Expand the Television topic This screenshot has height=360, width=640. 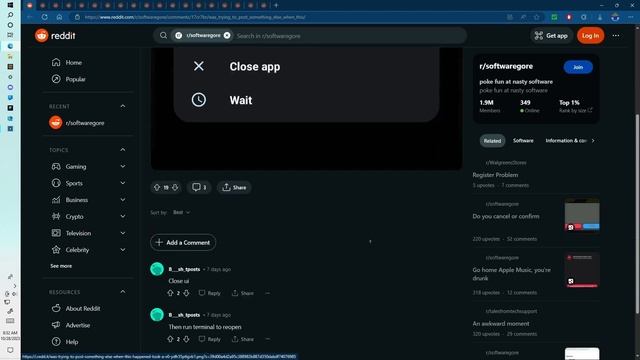[x=123, y=233]
